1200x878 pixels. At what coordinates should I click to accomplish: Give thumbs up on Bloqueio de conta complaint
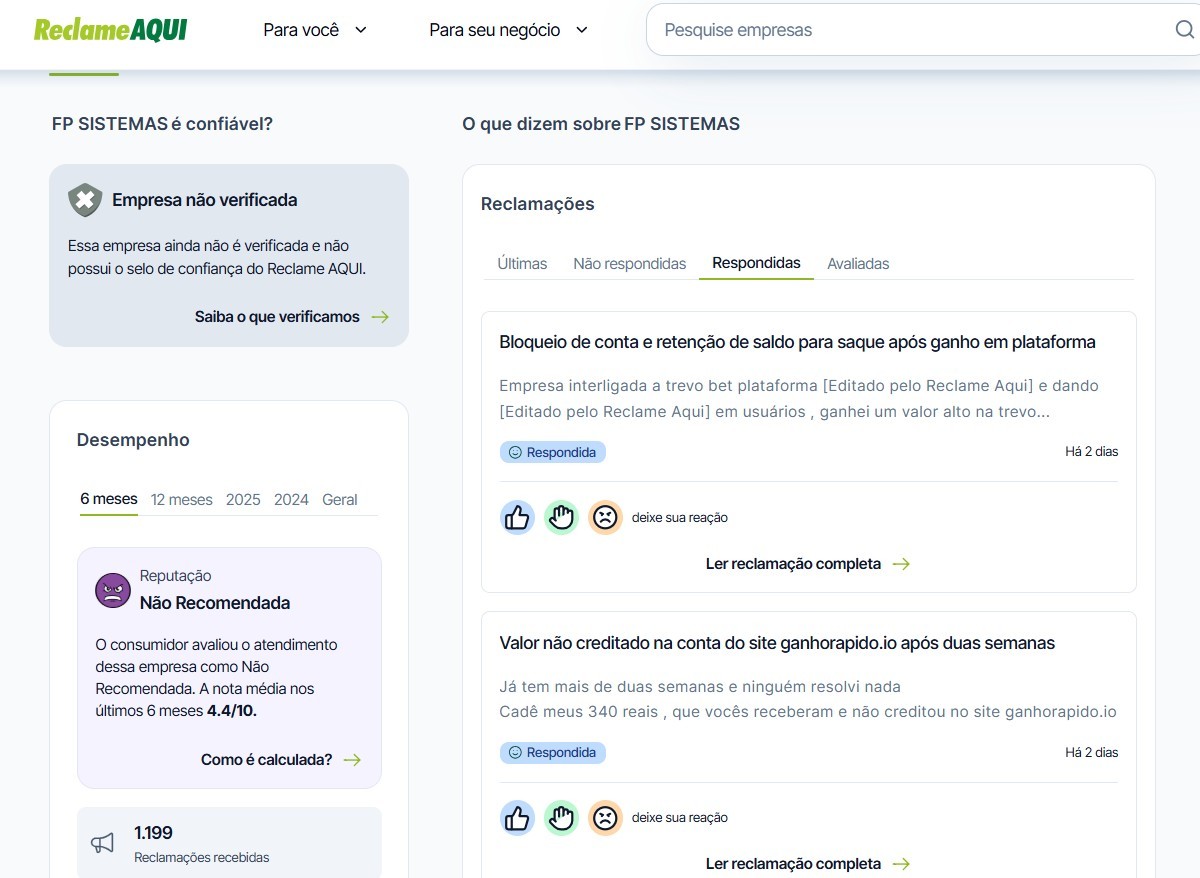pyautogui.click(x=517, y=517)
